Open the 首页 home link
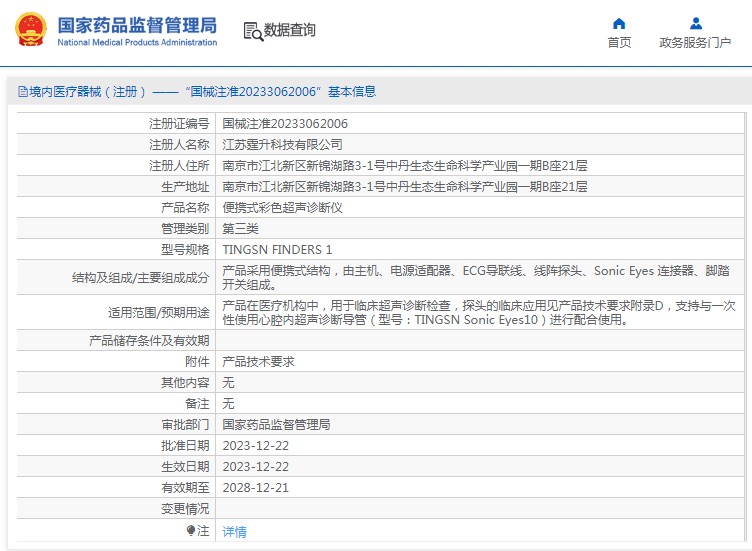752x551 pixels. [x=619, y=43]
